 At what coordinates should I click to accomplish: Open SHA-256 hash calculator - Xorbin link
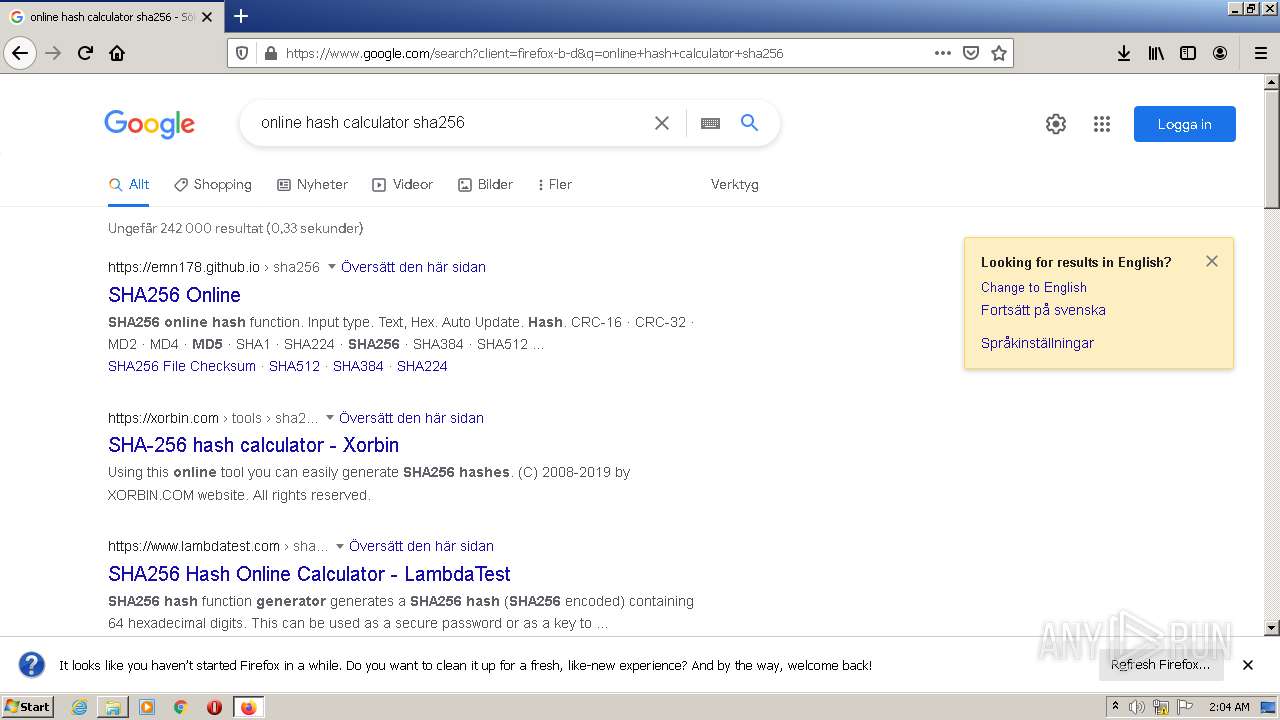pyautogui.click(x=253, y=445)
